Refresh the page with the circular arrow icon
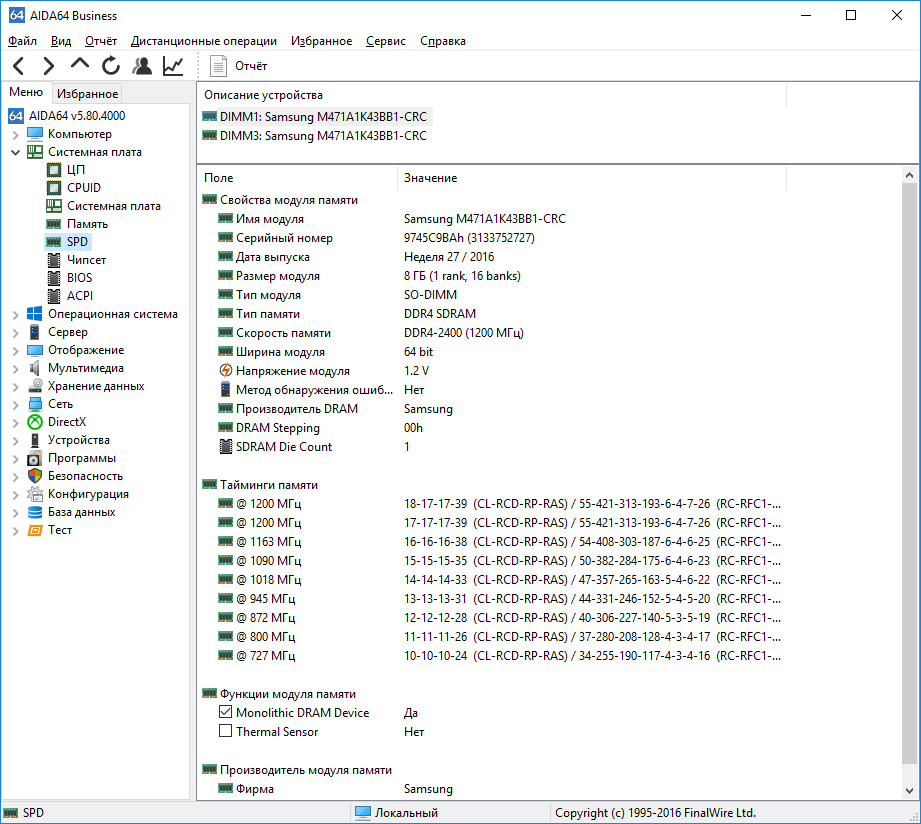Image resolution: width=921 pixels, height=824 pixels. click(x=110, y=66)
